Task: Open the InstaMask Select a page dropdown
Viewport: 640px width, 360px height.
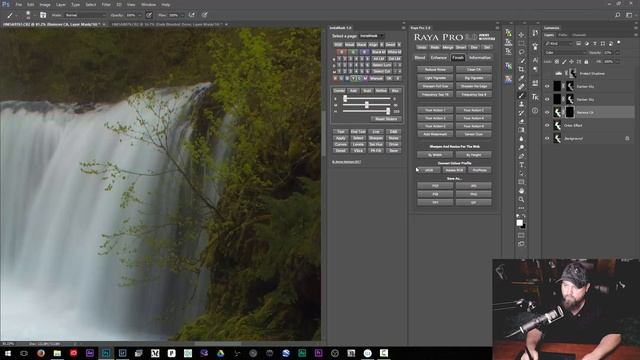Action: point(372,36)
